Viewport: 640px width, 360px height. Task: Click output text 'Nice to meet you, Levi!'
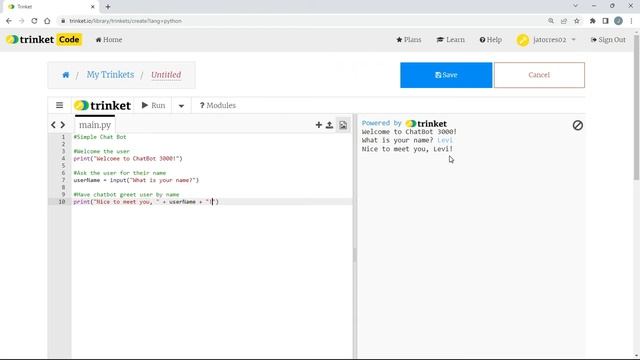coord(407,149)
